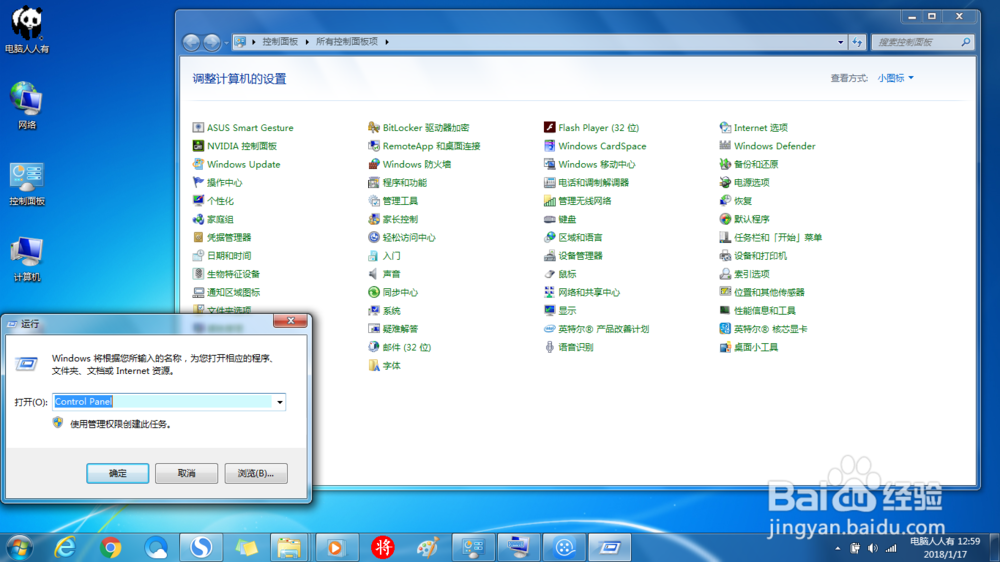Open recent pages dropdown beside Forward button
Screen dimensions: 1000x562
click(x=226, y=43)
